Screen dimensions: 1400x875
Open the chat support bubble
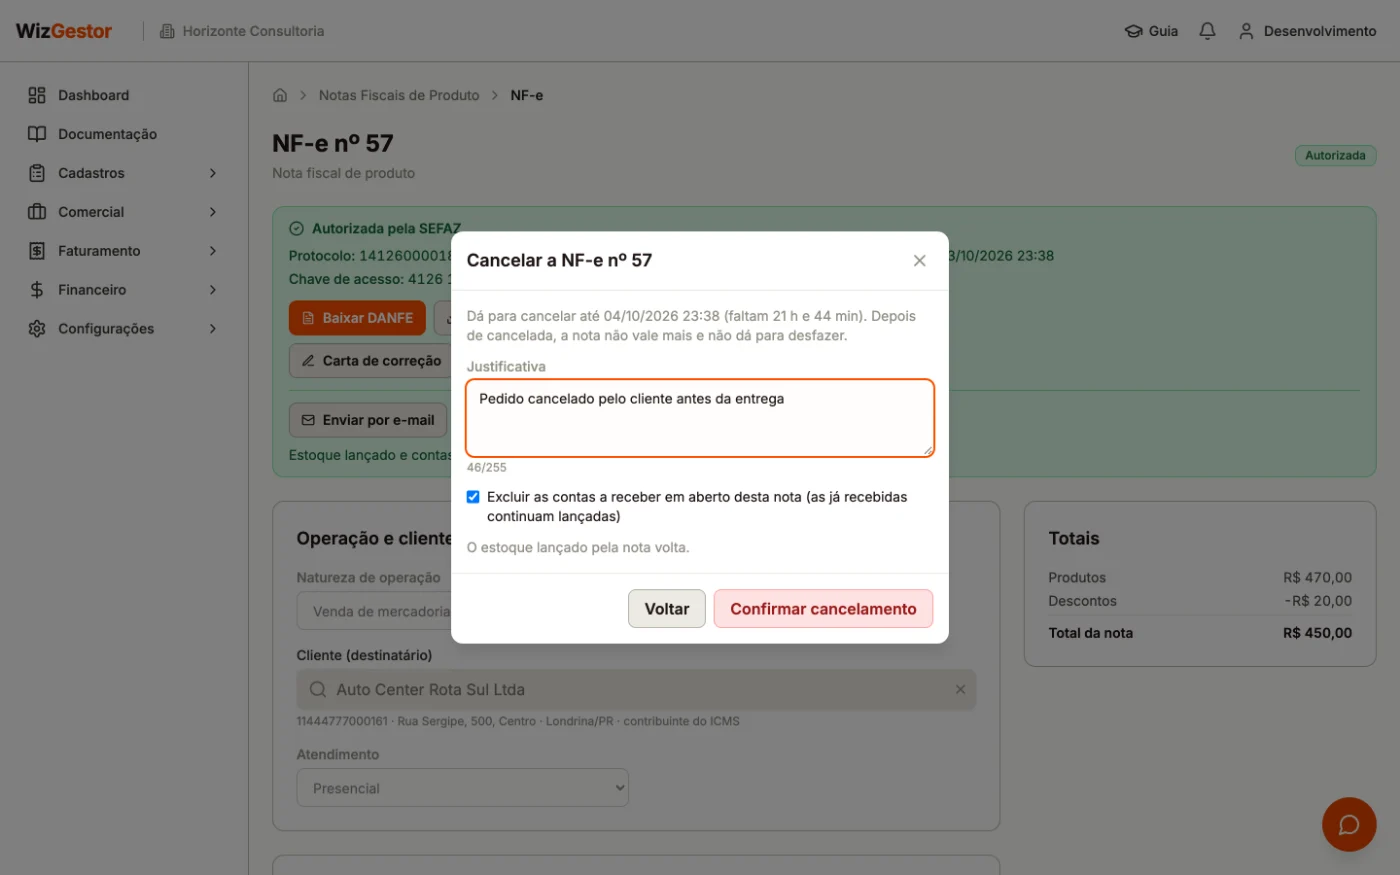point(1349,824)
